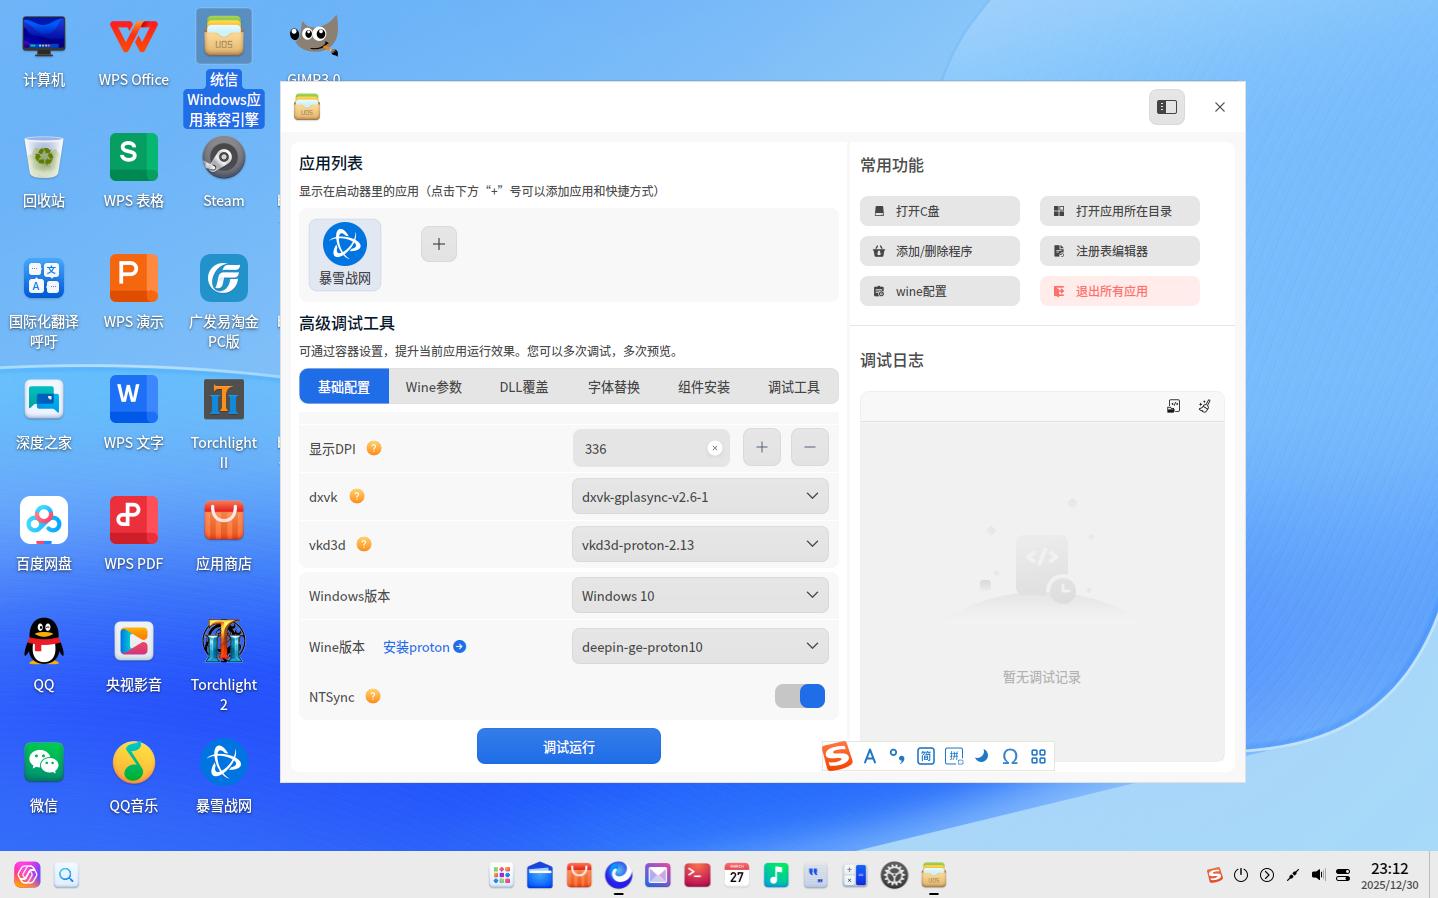Select the 暴雪战网 app in the application list
The width and height of the screenshot is (1438, 898).
345,255
